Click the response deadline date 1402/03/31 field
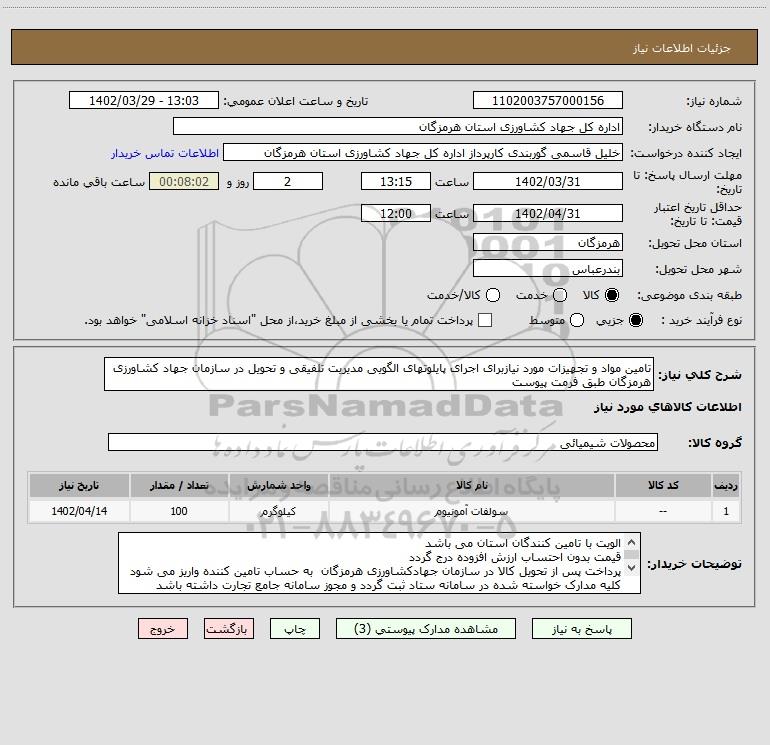Screen dimensions: 770x745 coord(548,181)
